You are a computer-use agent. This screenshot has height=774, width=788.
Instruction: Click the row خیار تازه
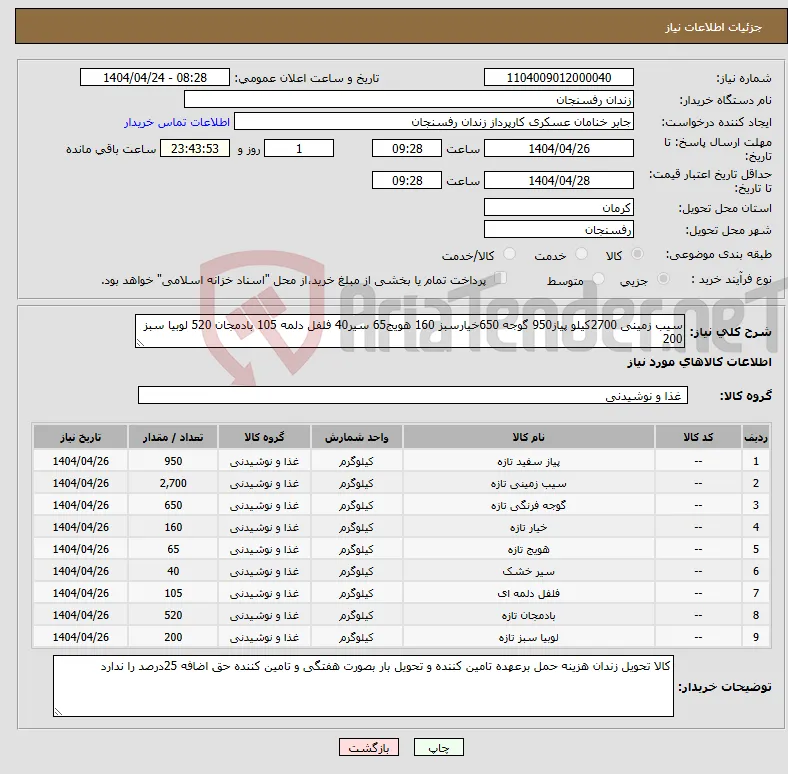click(402, 527)
